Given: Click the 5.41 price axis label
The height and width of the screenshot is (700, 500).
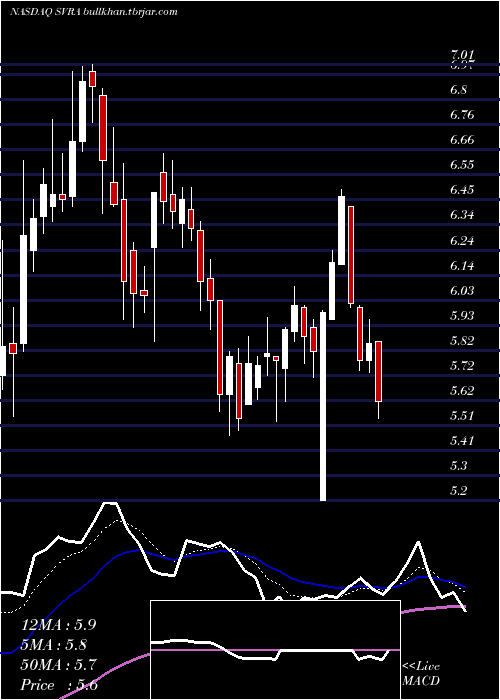Looking at the screenshot, I should 462,441.
